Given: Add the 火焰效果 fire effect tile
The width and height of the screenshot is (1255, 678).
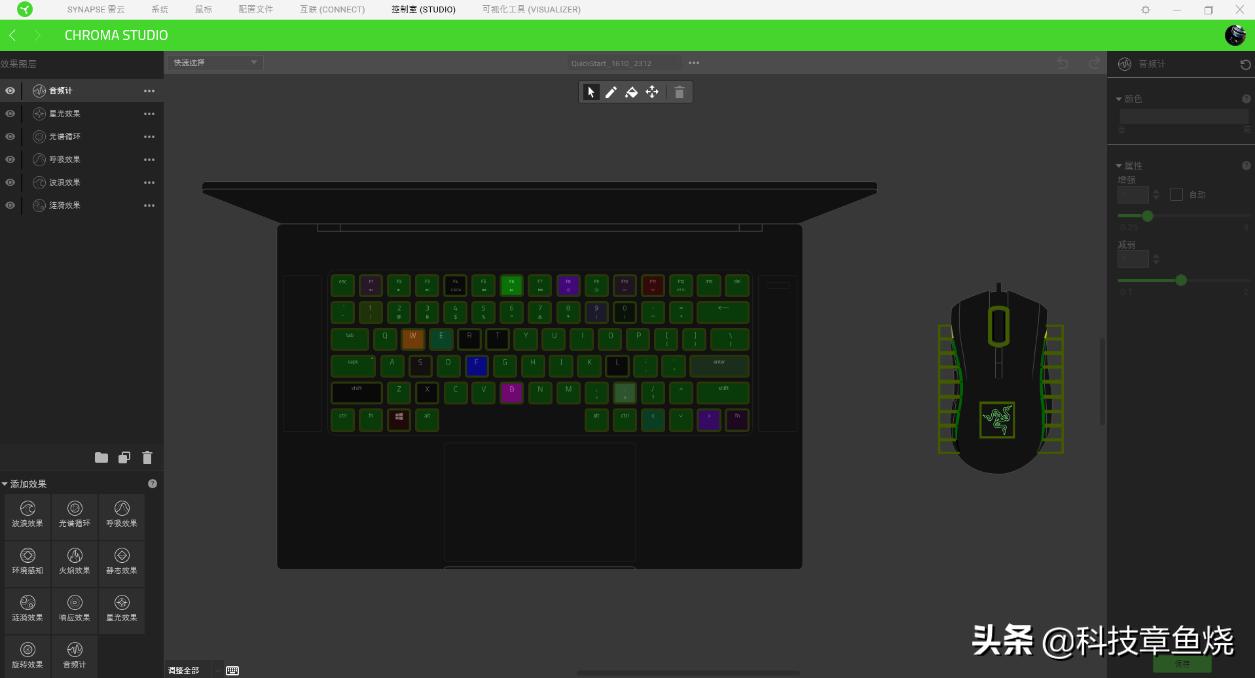Looking at the screenshot, I should 75,562.
